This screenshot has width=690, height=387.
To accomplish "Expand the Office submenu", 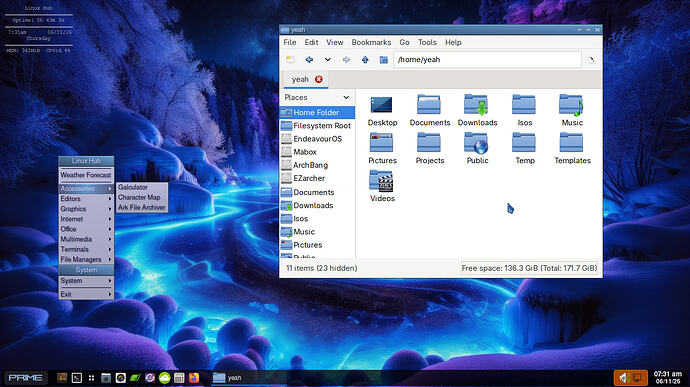I will [86, 229].
